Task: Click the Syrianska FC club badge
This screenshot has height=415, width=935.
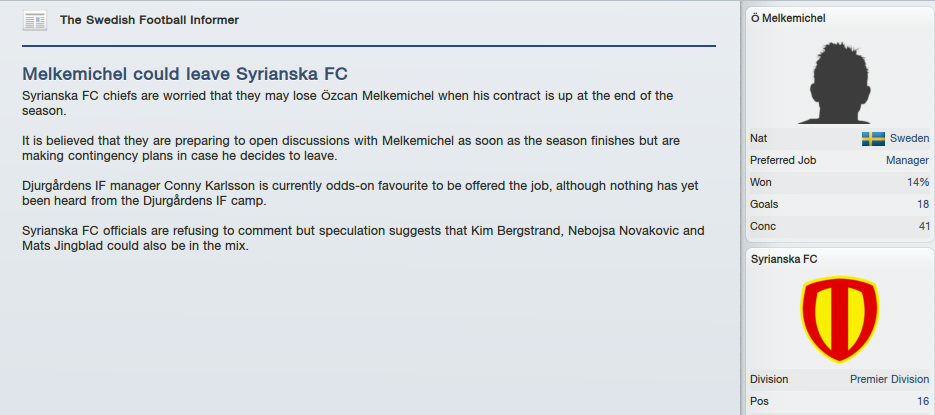Action: tap(839, 318)
